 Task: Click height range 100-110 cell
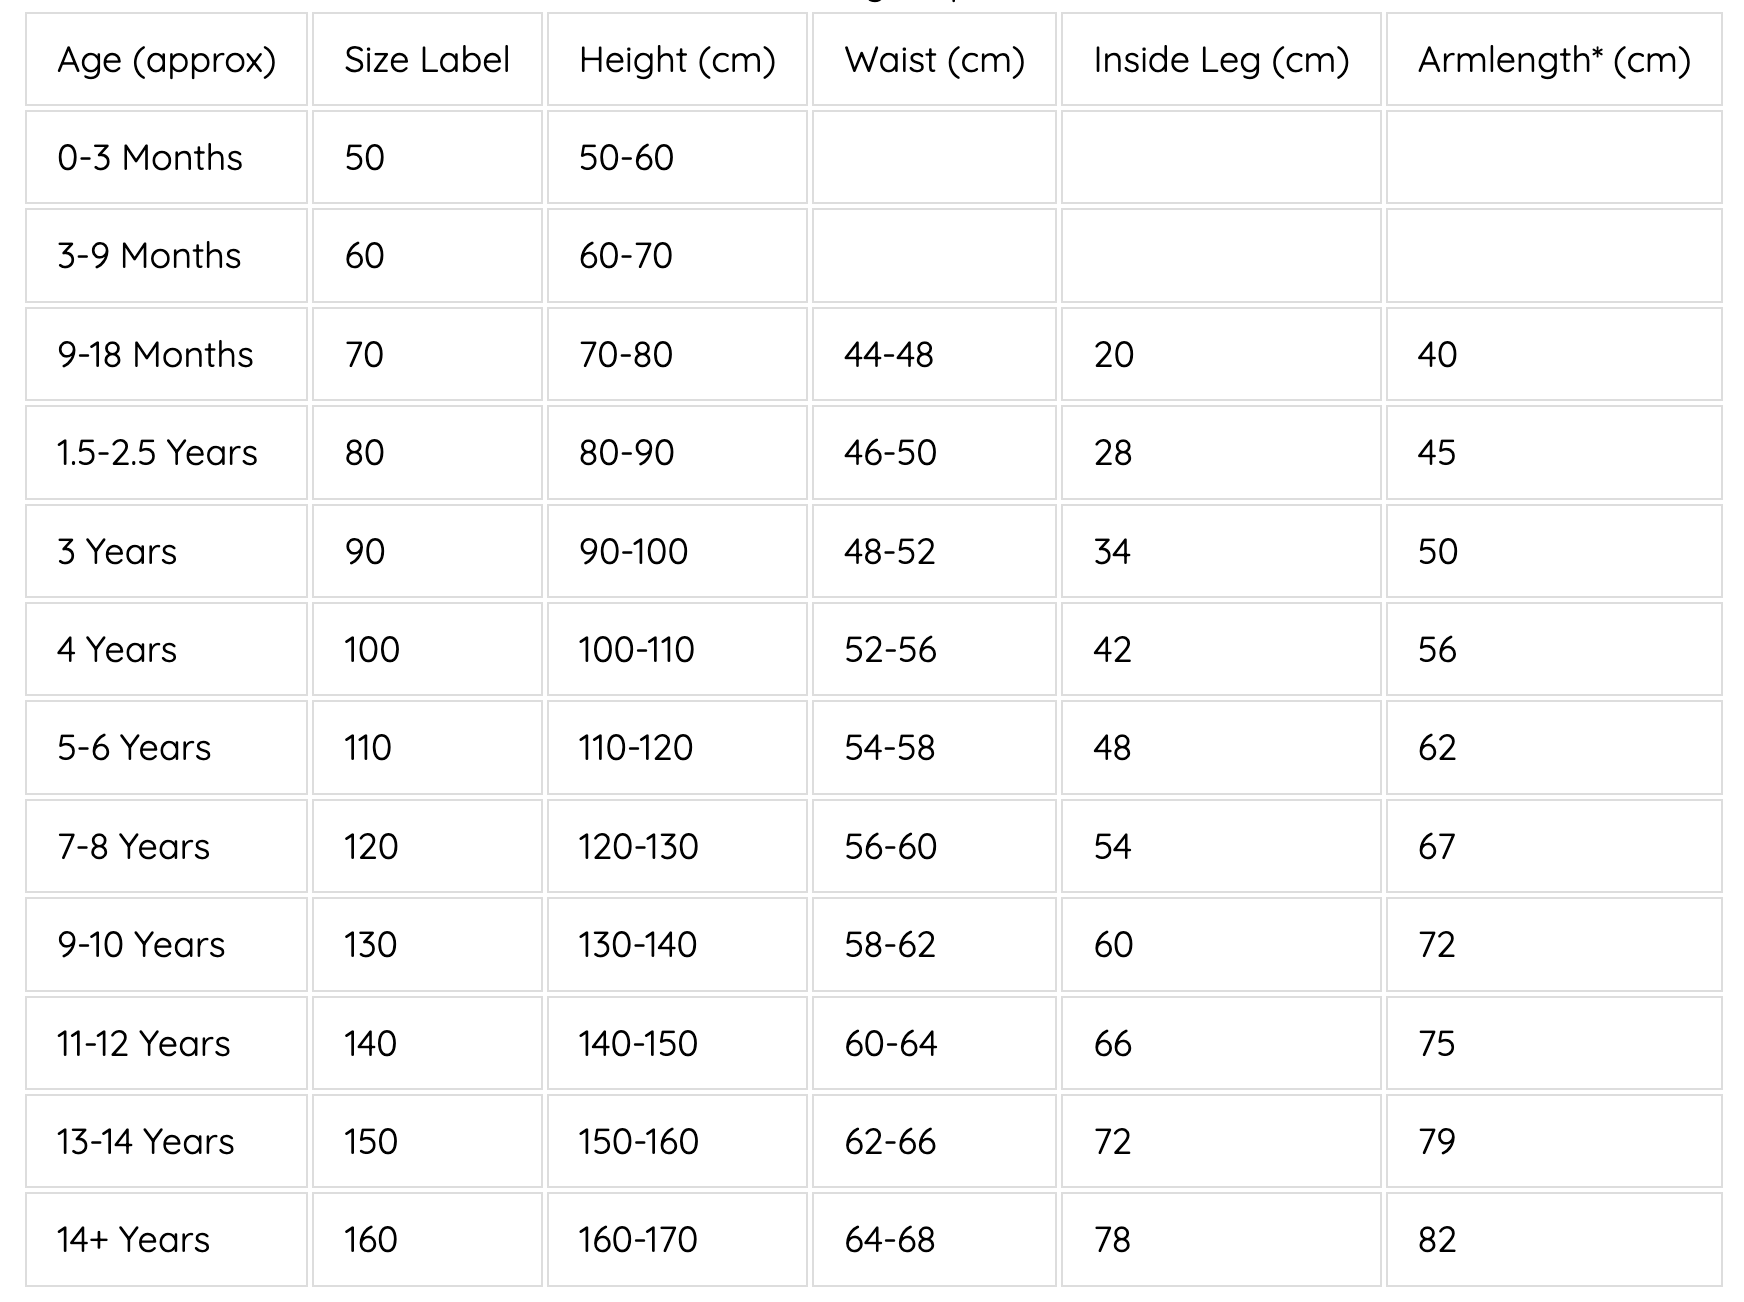click(x=636, y=650)
